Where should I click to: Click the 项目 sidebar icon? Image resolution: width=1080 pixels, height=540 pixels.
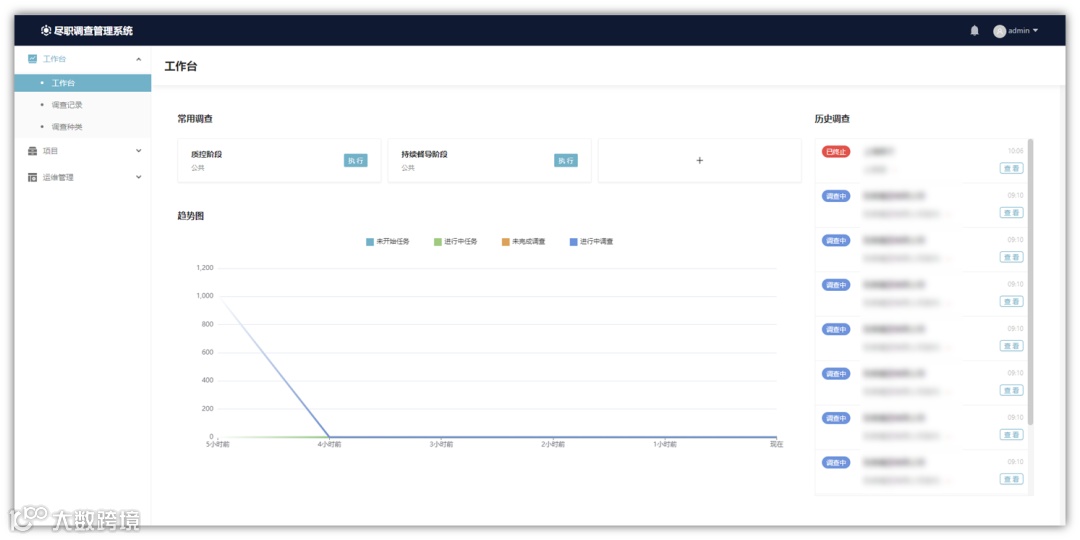(32, 151)
